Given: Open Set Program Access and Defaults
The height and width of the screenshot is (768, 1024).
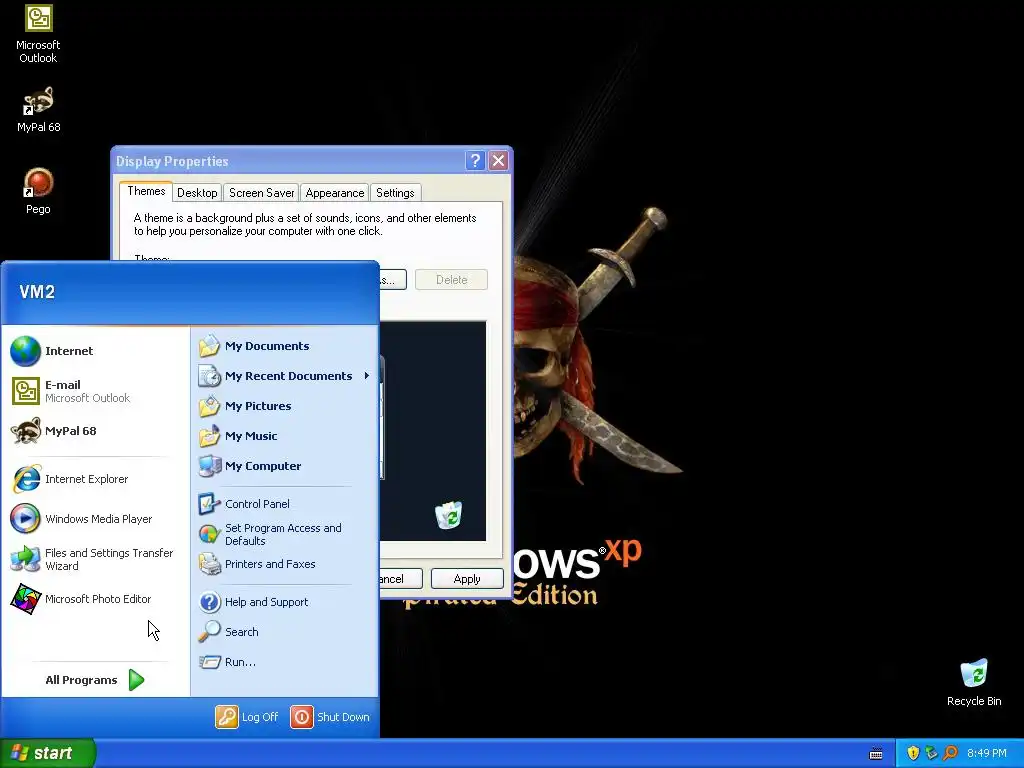Looking at the screenshot, I should tap(284, 534).
